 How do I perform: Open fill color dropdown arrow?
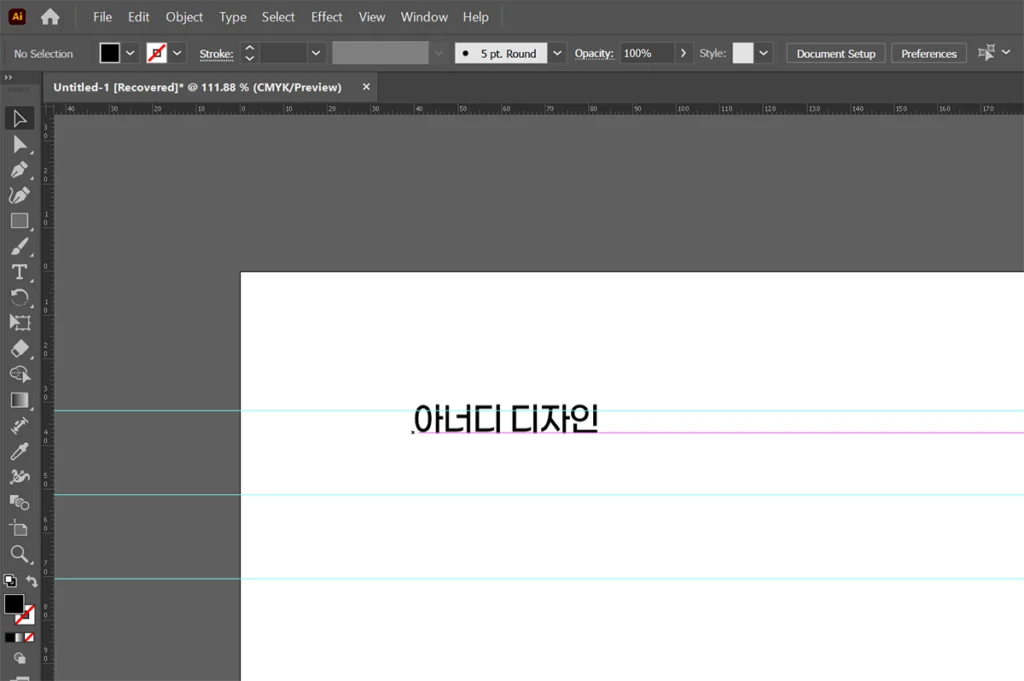[130, 53]
